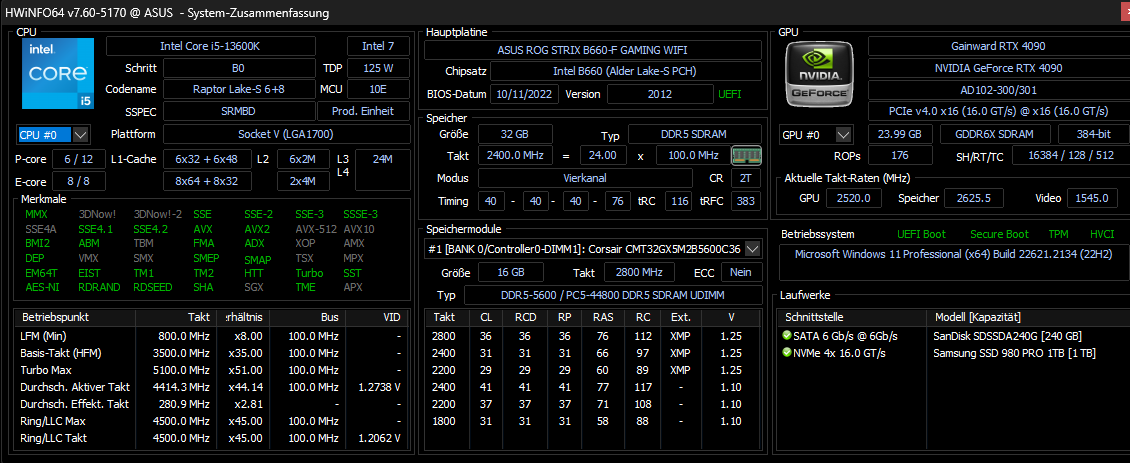The image size is (1130, 463).
Task: Click the GDDR6X SDRAM field
Action: point(997,134)
